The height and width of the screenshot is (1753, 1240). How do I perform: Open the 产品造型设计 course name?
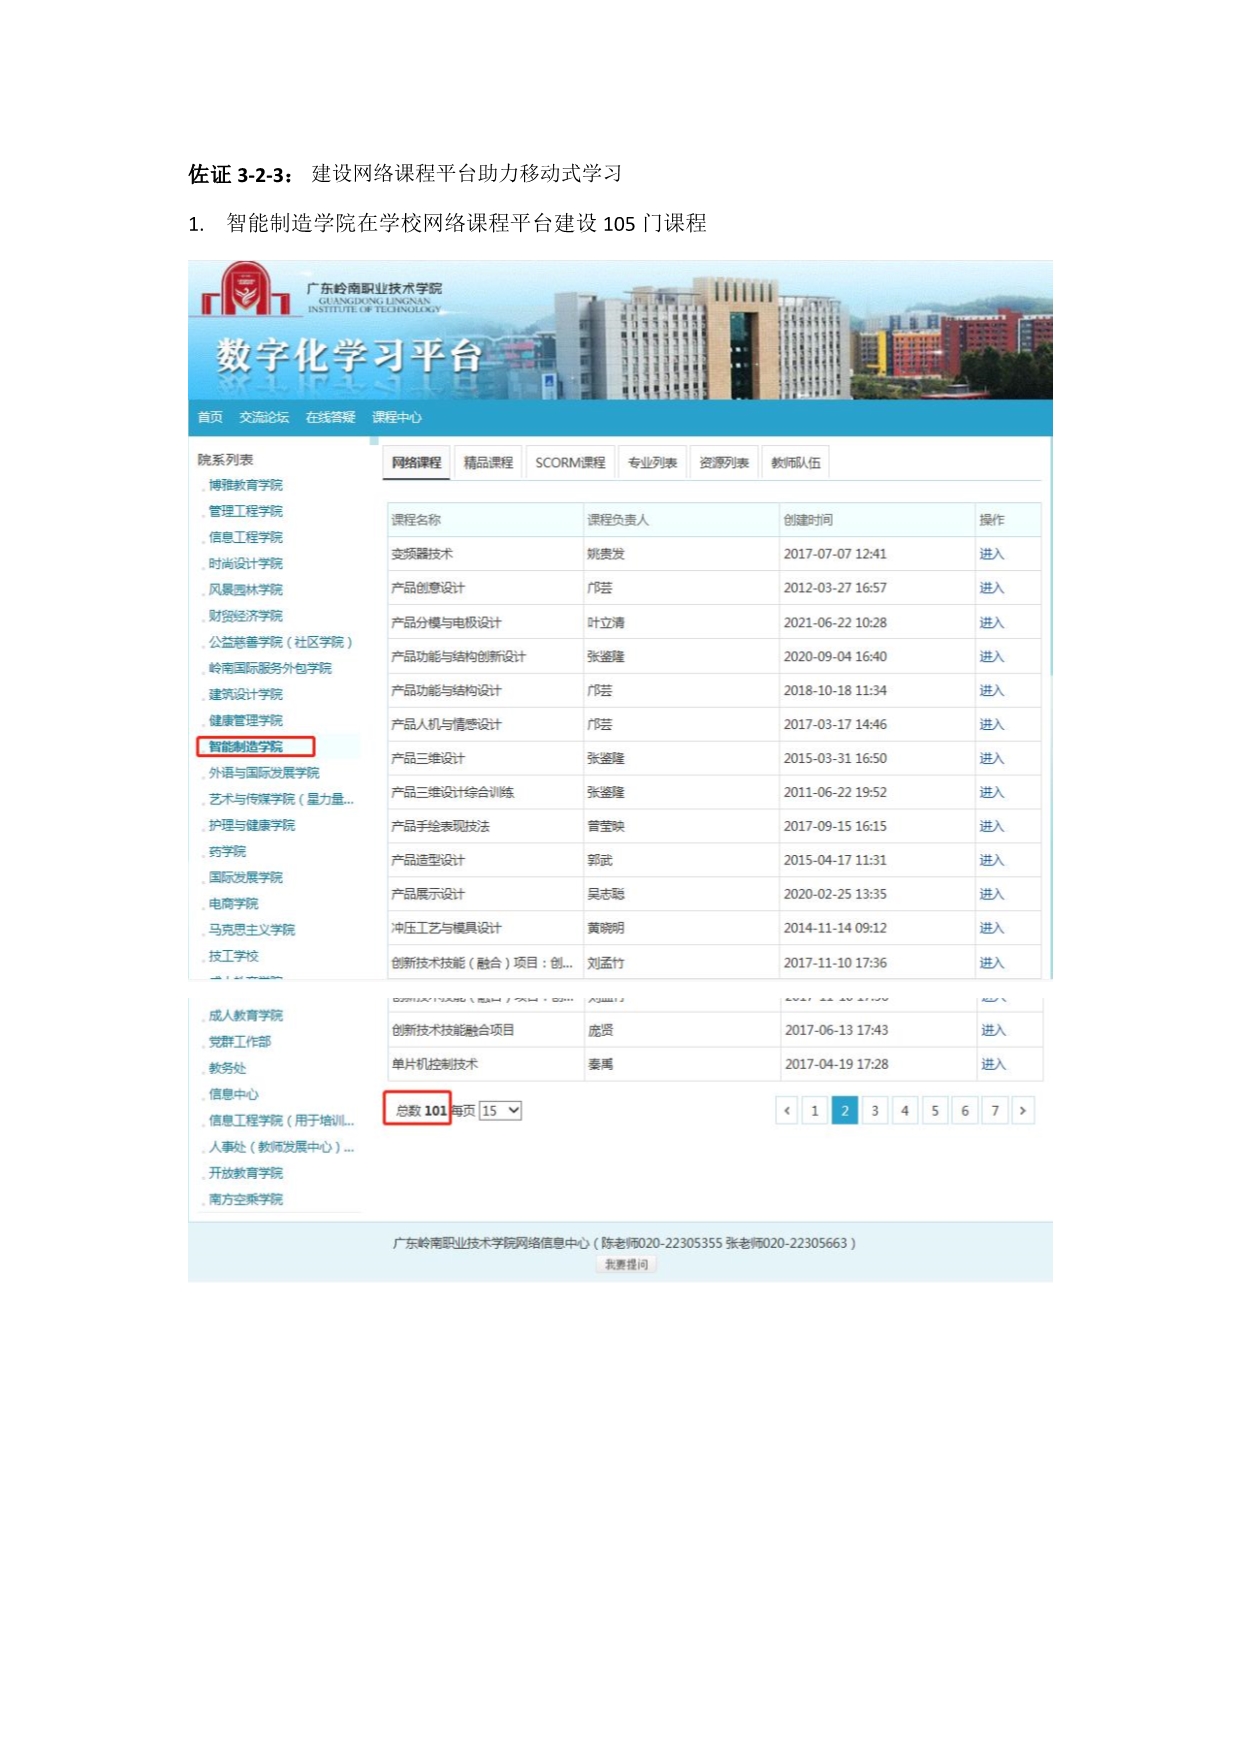tap(428, 860)
